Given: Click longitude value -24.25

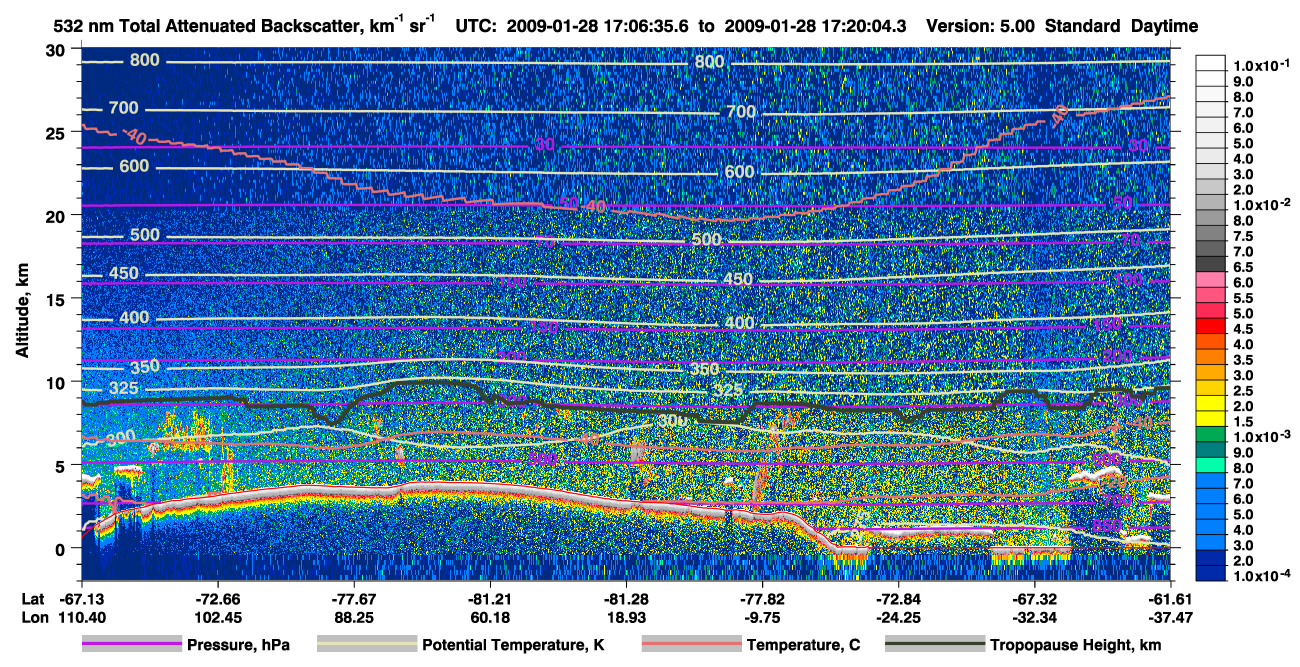Looking at the screenshot, I should click(898, 617).
